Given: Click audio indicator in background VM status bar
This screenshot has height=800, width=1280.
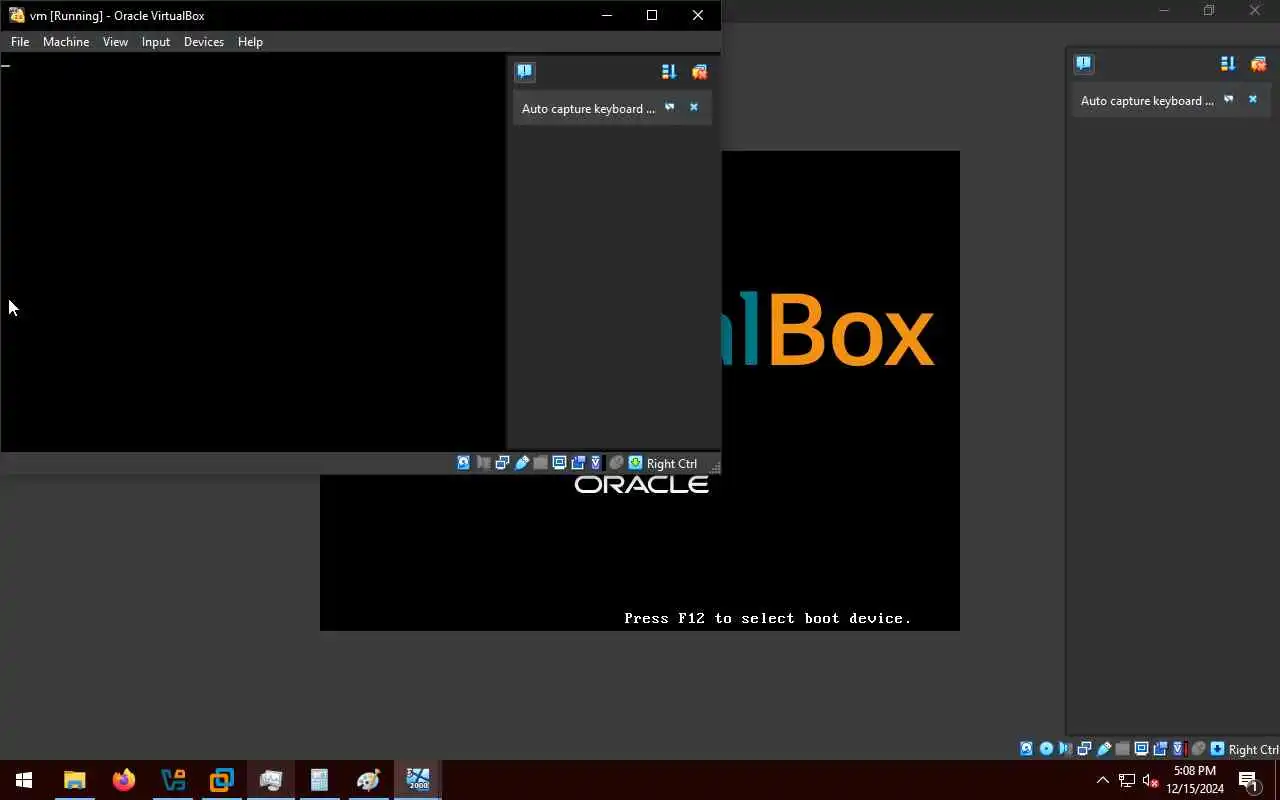Looking at the screenshot, I should point(1065,749).
